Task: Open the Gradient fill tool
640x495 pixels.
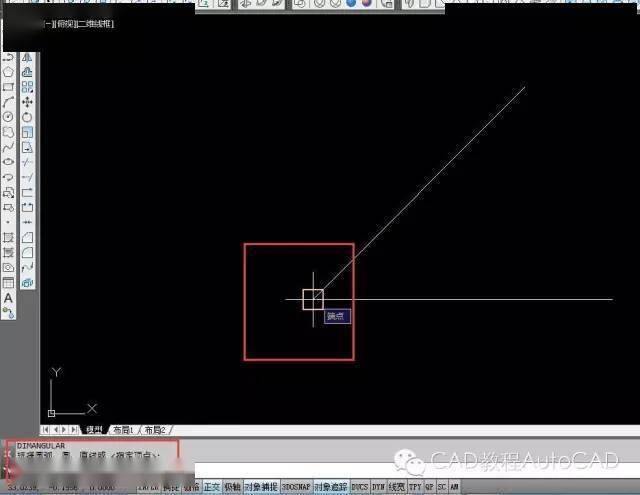Action: pos(8,253)
